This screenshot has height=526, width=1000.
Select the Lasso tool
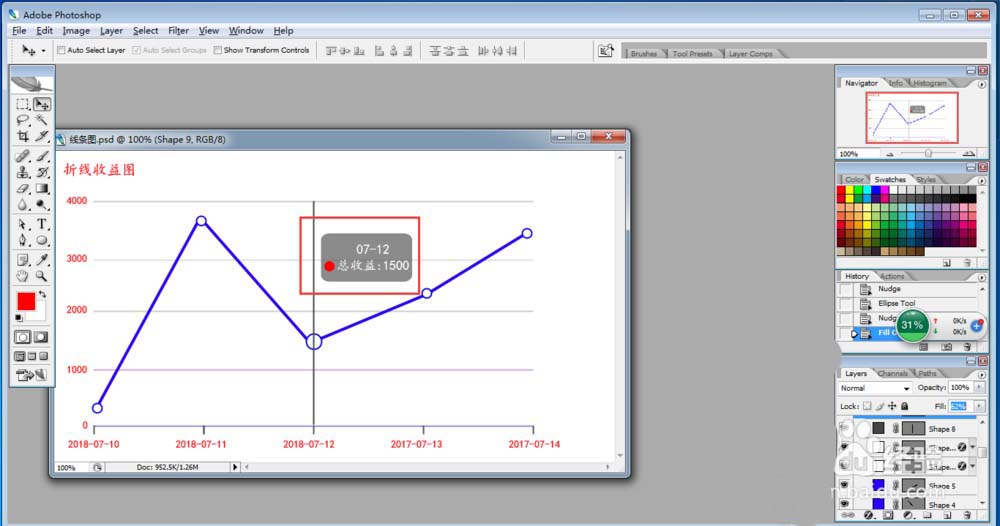point(22,120)
